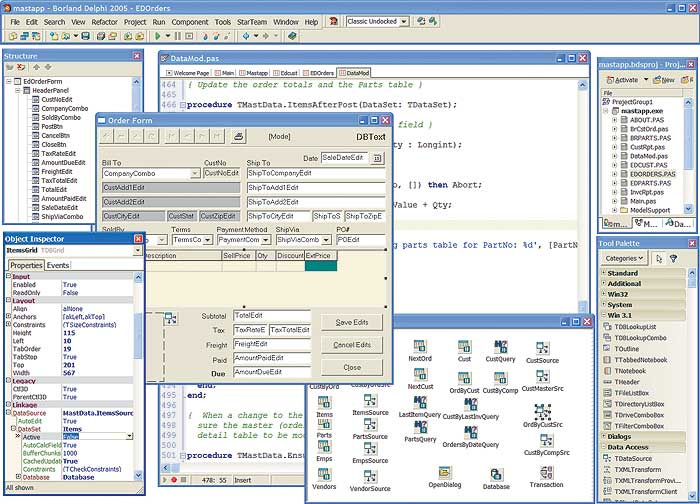Image resolution: width=700 pixels, height=504 pixels.
Task: Click Activate in project manager
Action: pyautogui.click(x=623, y=80)
